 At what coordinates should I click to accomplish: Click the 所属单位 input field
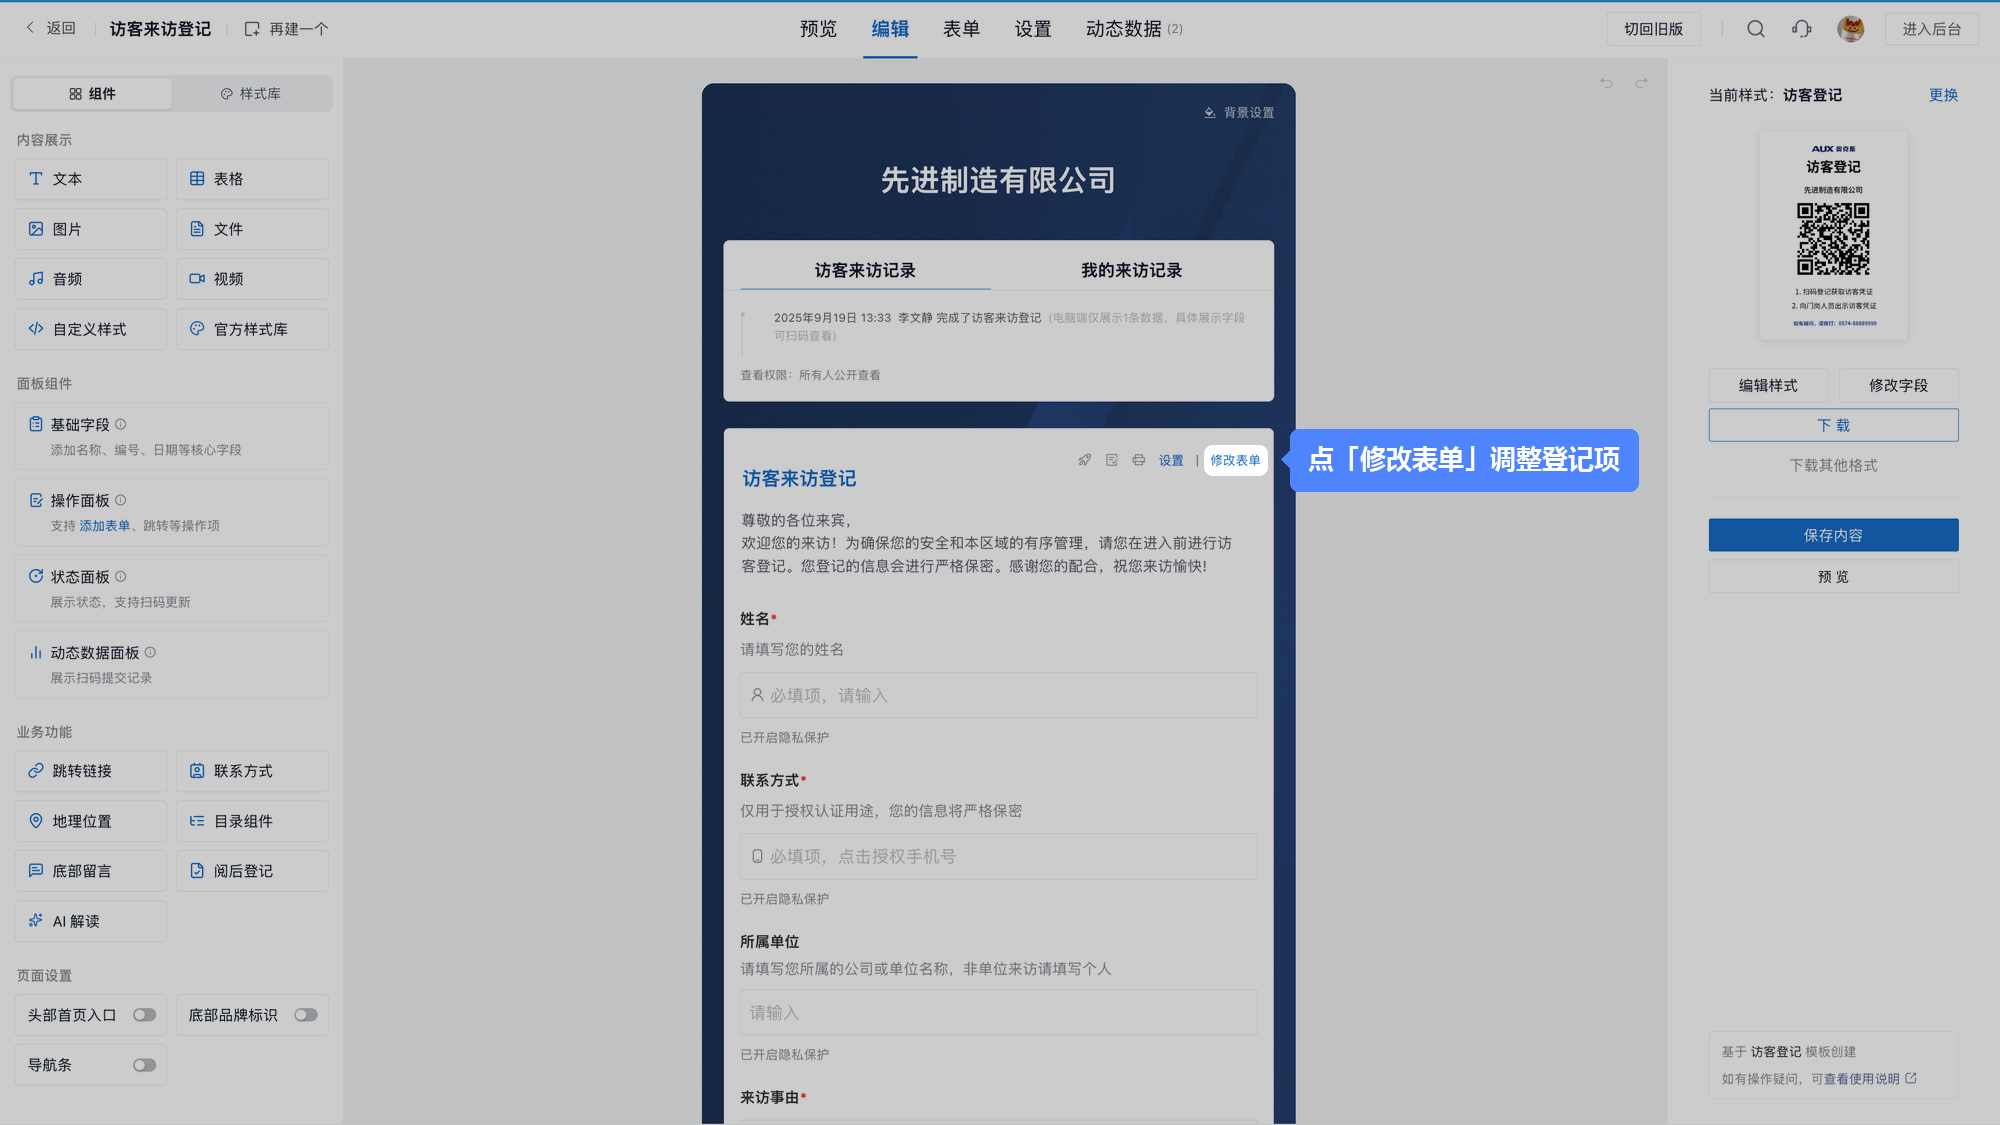(x=998, y=1013)
